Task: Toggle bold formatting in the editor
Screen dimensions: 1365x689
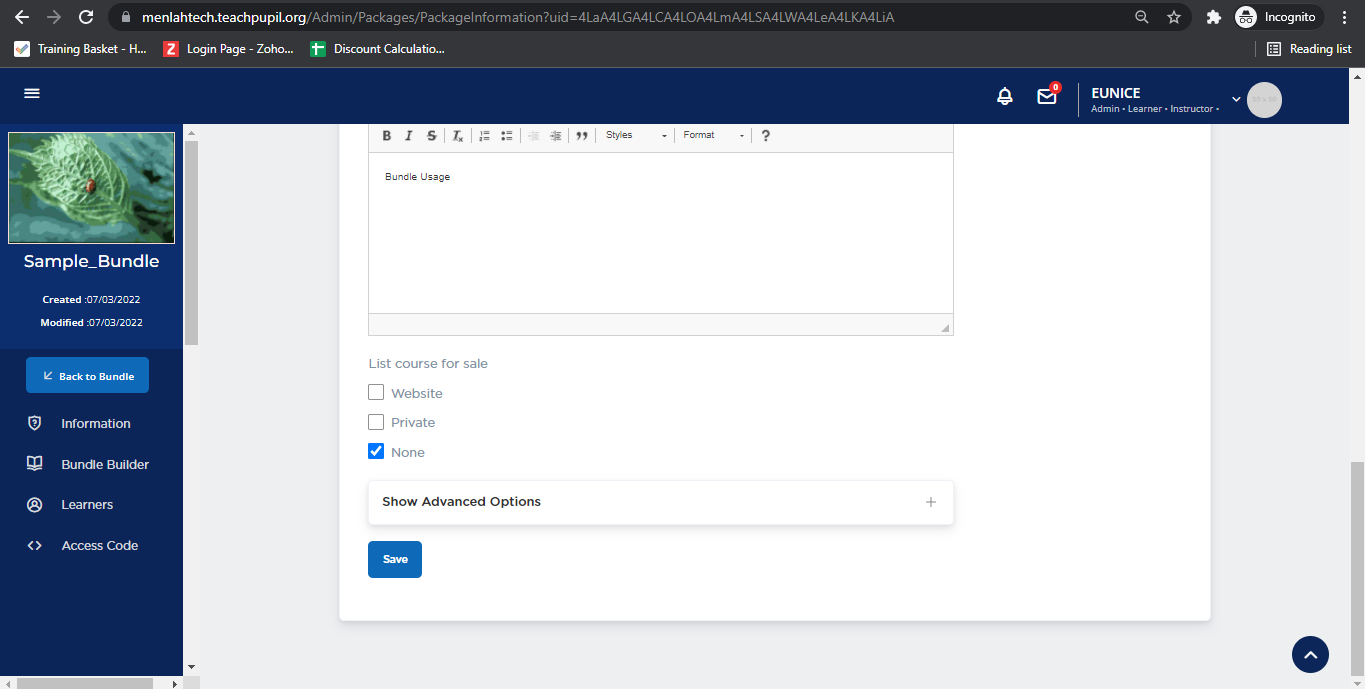Action: click(387, 136)
